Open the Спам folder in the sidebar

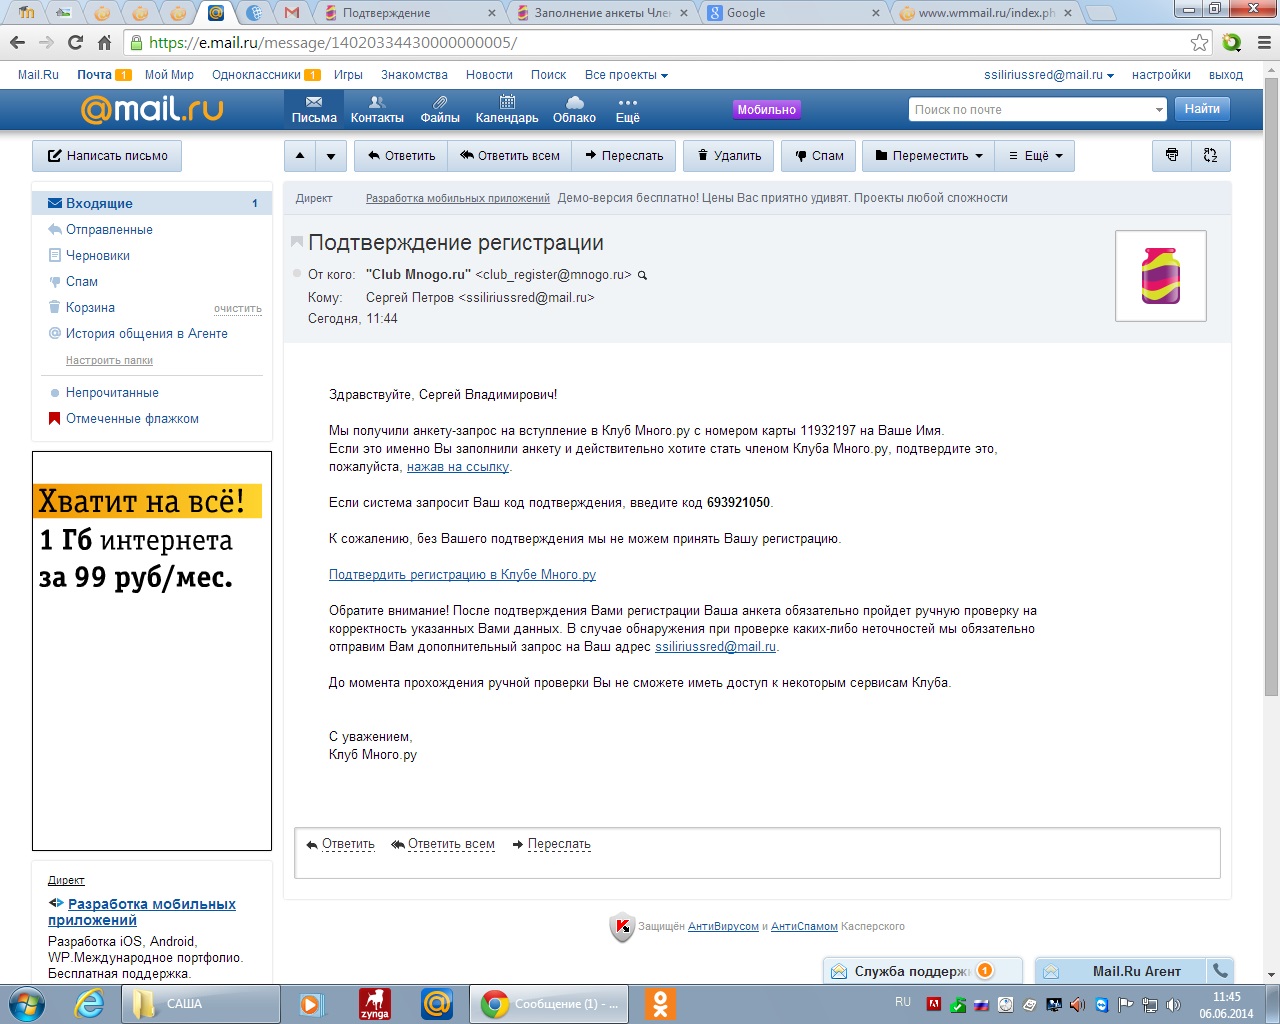[x=82, y=281]
